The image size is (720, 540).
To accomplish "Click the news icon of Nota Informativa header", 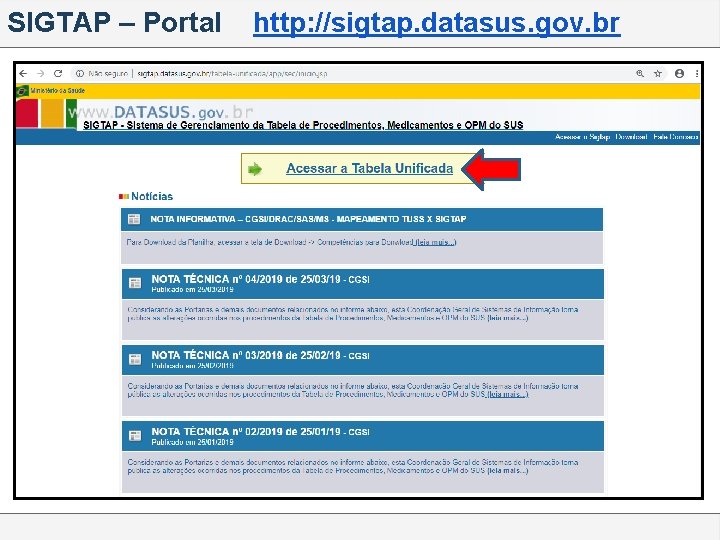I will [x=134, y=219].
